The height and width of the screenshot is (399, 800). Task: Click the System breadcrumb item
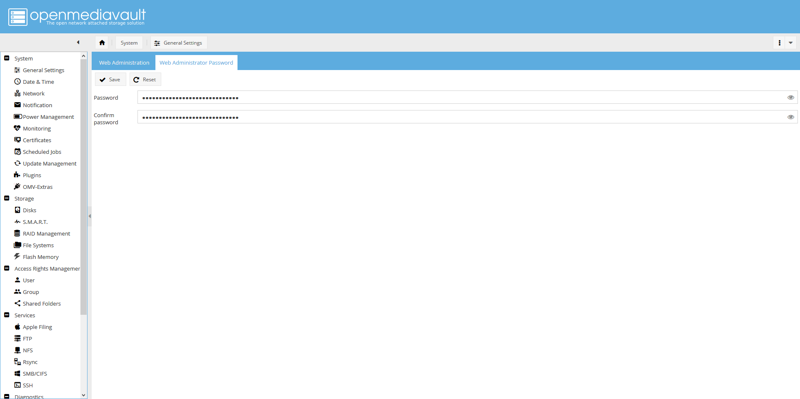[x=129, y=43]
